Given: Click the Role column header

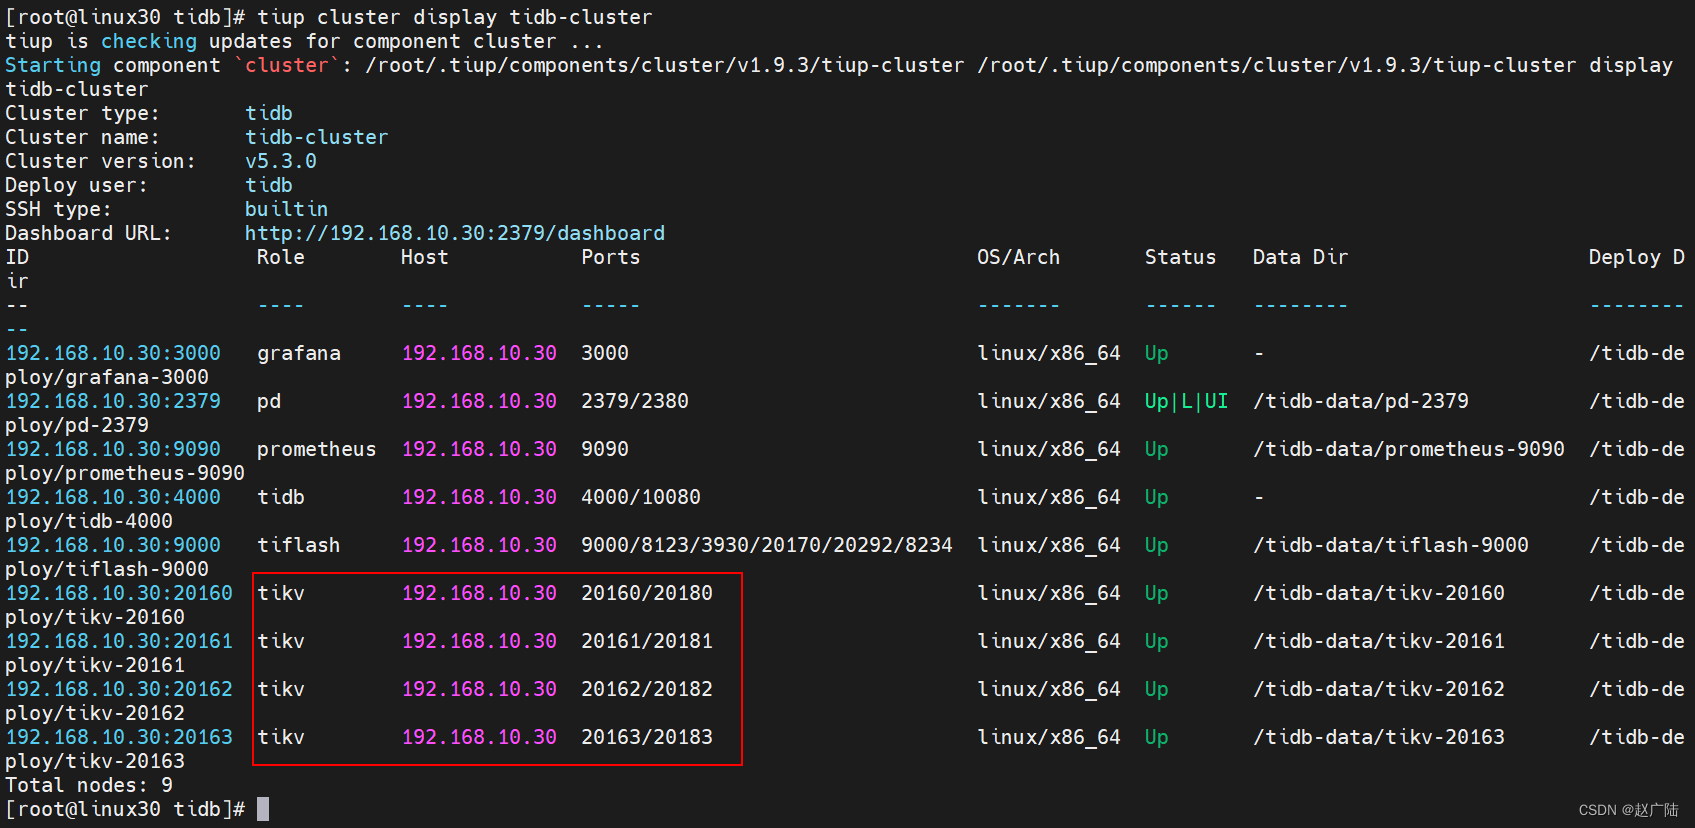Looking at the screenshot, I should [281, 257].
